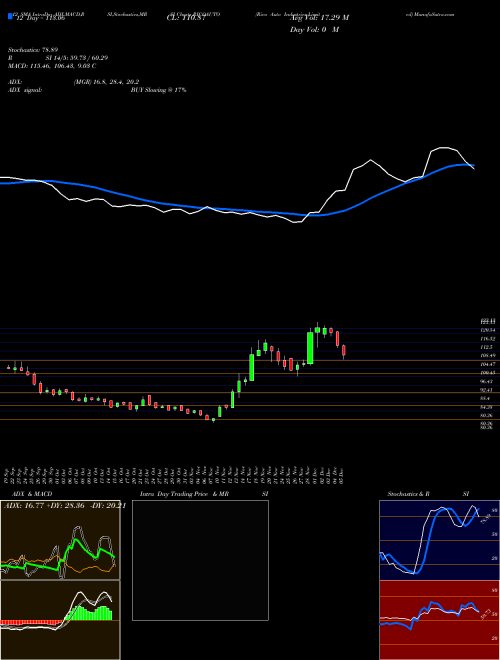This screenshot has height=660, width=500.
Task: Click the tallest green candlestick near price peak
Action: click(x=310, y=348)
